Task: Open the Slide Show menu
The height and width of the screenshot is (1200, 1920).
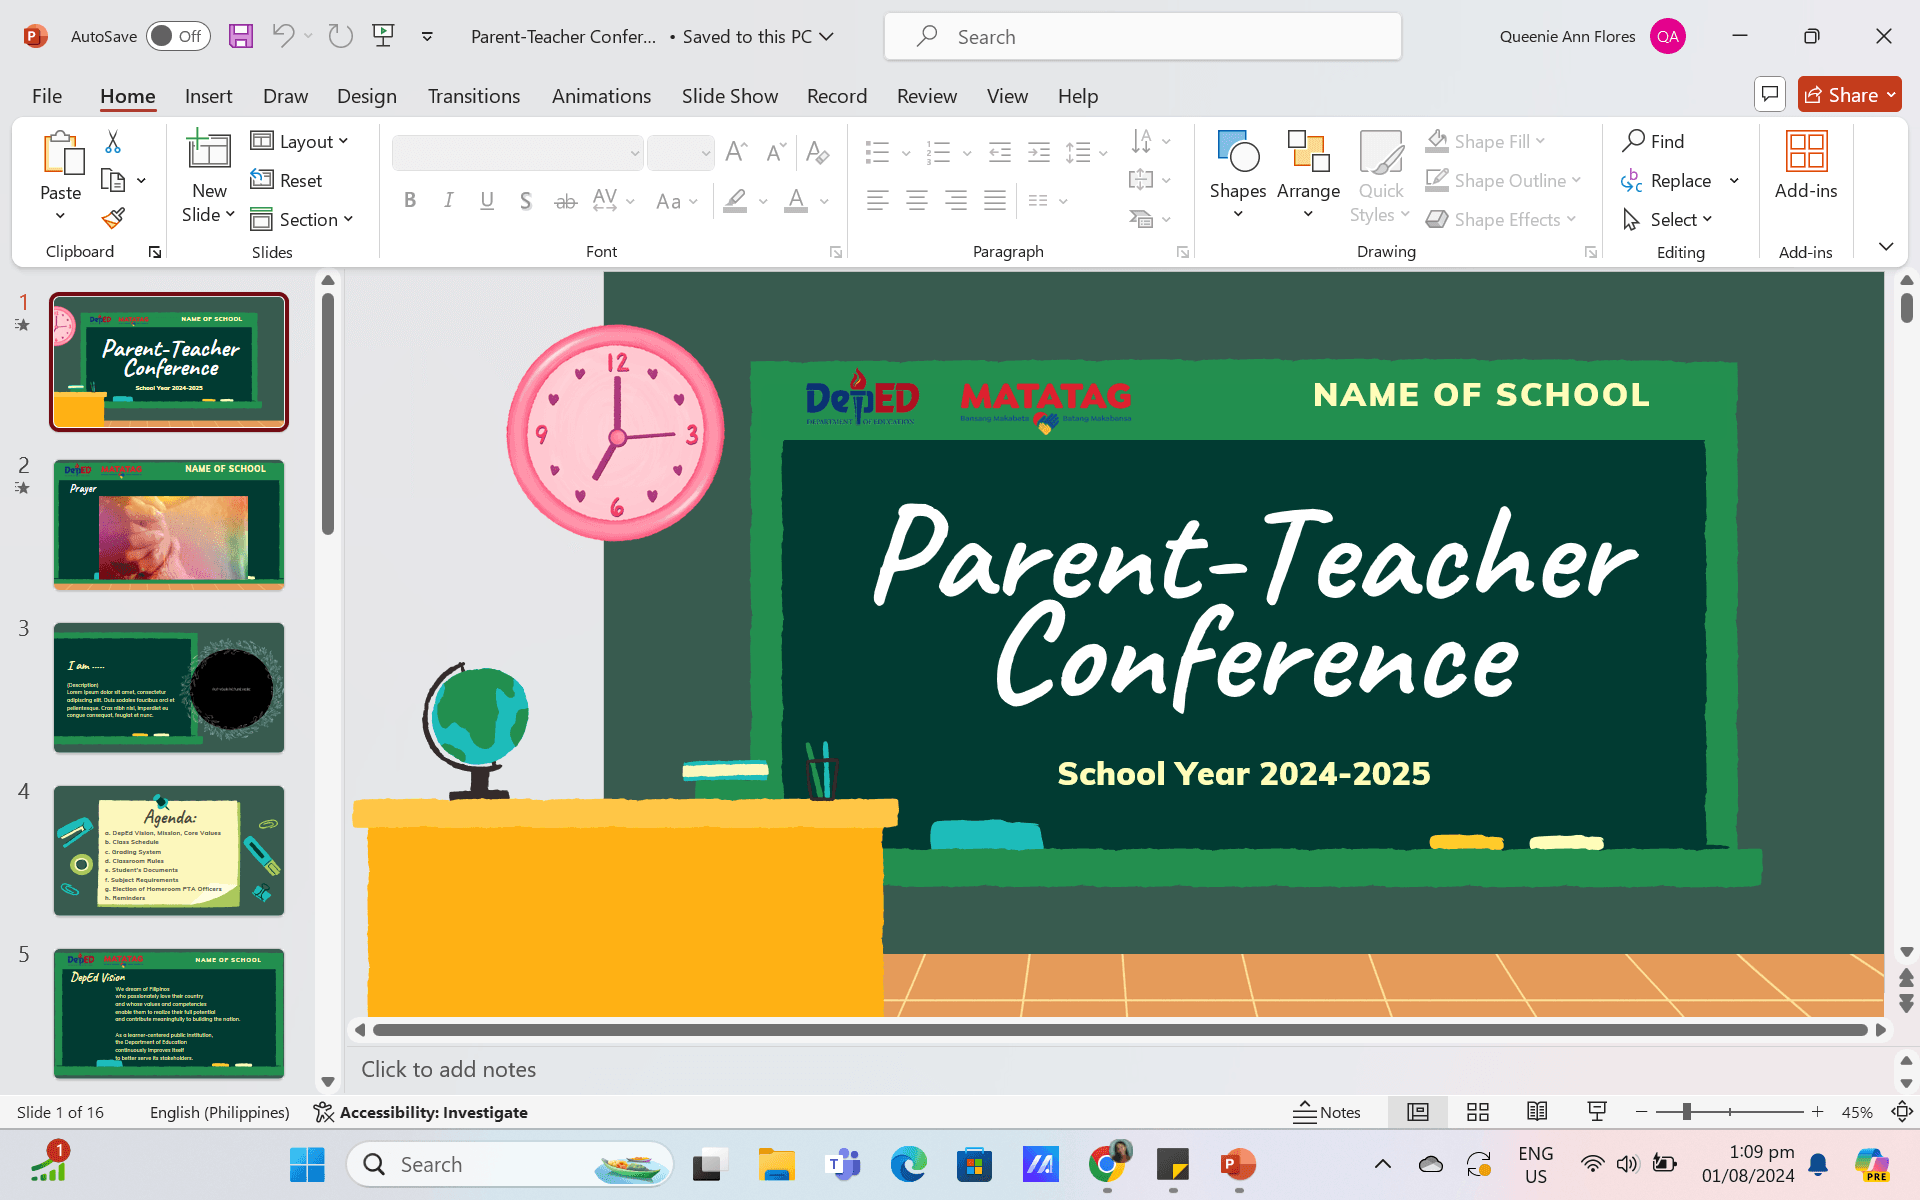Action: tap(729, 96)
